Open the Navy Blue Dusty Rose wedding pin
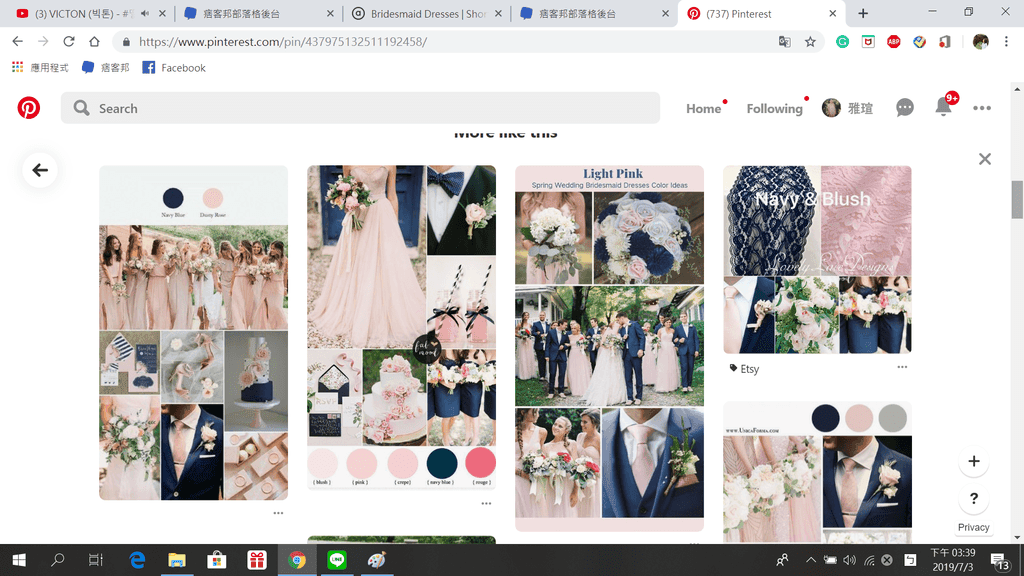 point(193,332)
